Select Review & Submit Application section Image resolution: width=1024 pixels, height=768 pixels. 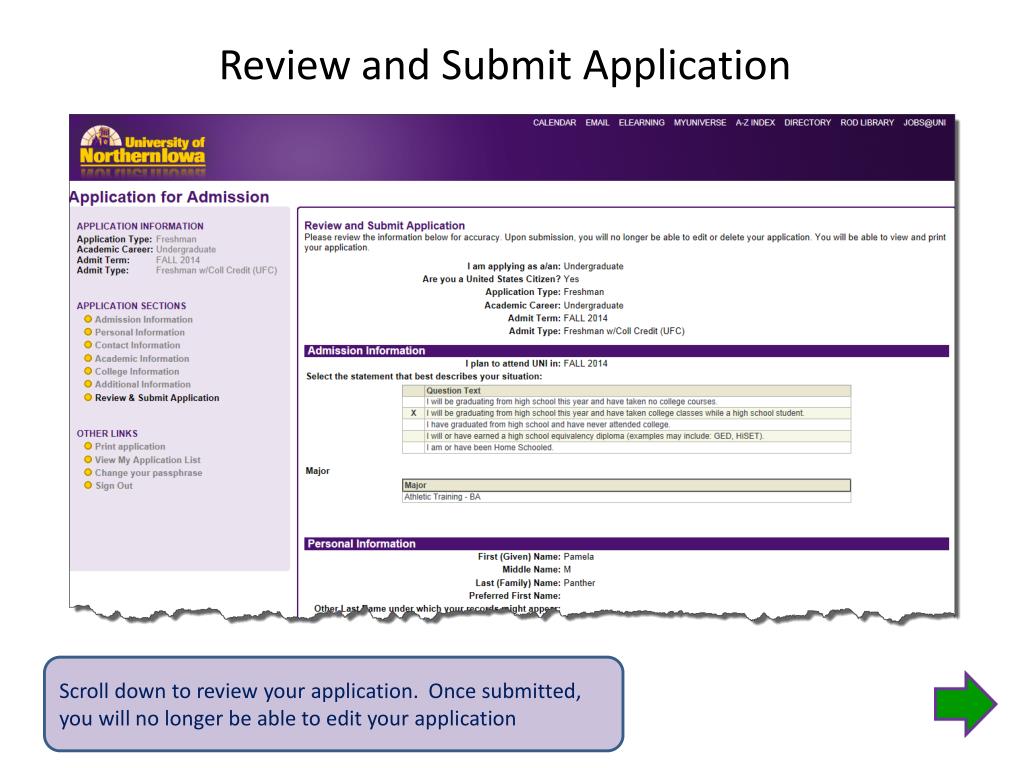pos(157,398)
